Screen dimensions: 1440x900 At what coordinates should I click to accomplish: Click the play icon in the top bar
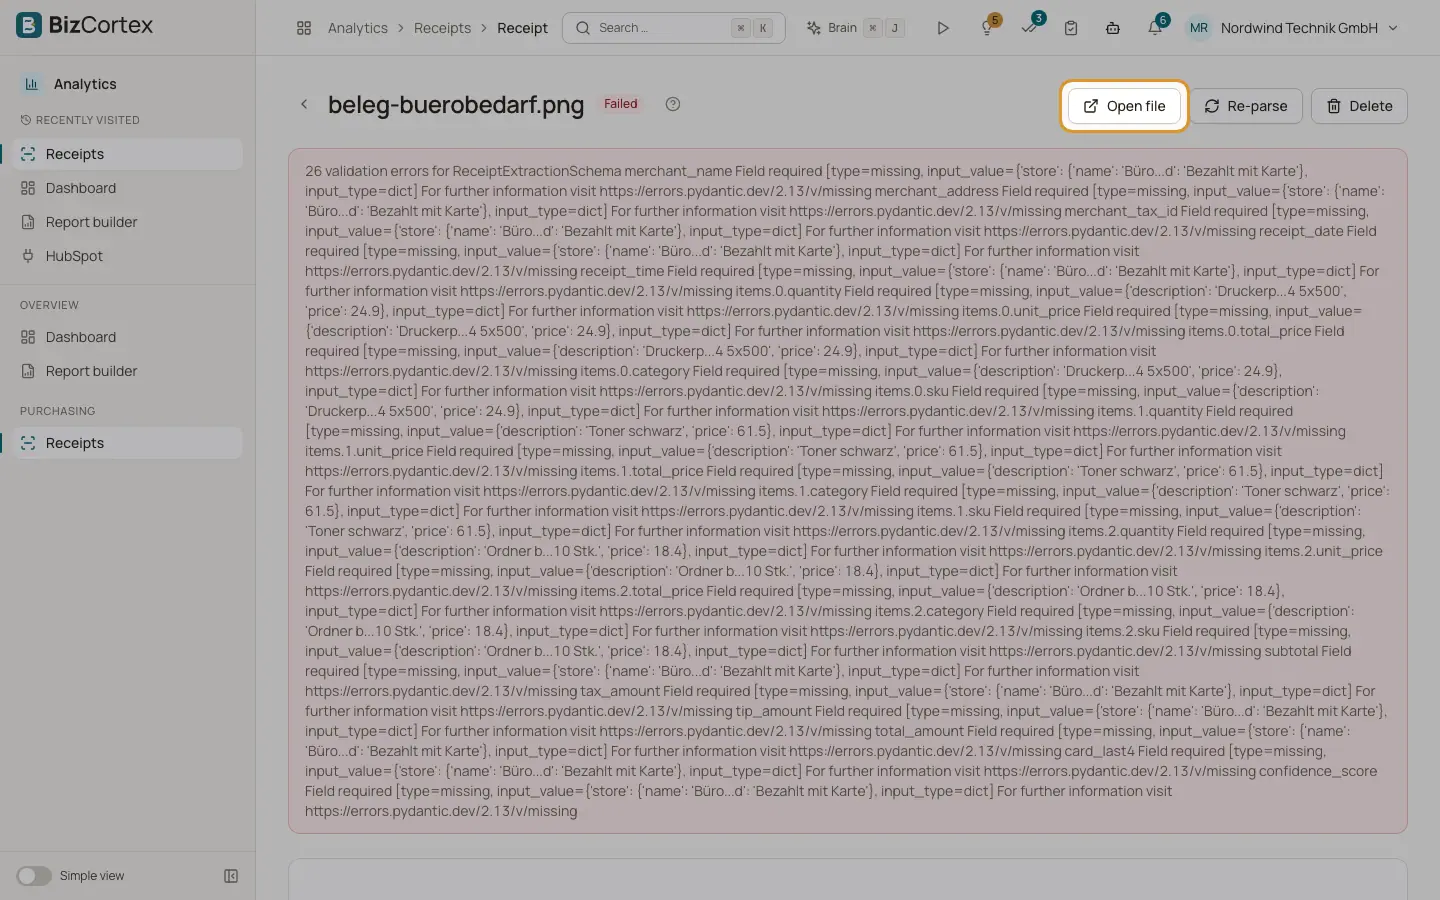pyautogui.click(x=942, y=28)
